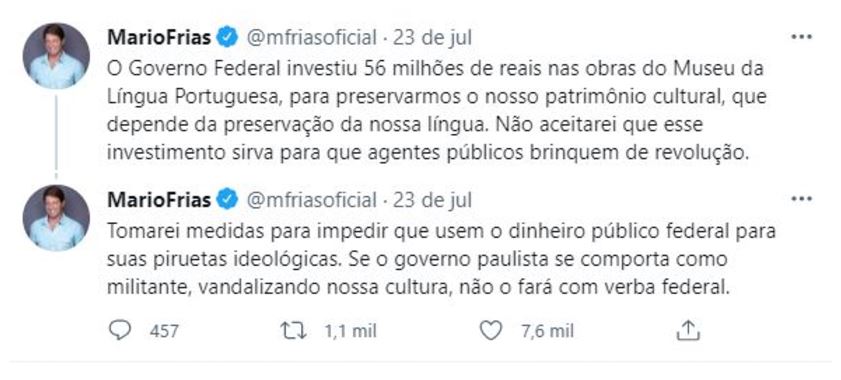Screen dimensions: 841x380
Task: Click MarioFrias name on second tweet
Action: [x=159, y=200]
